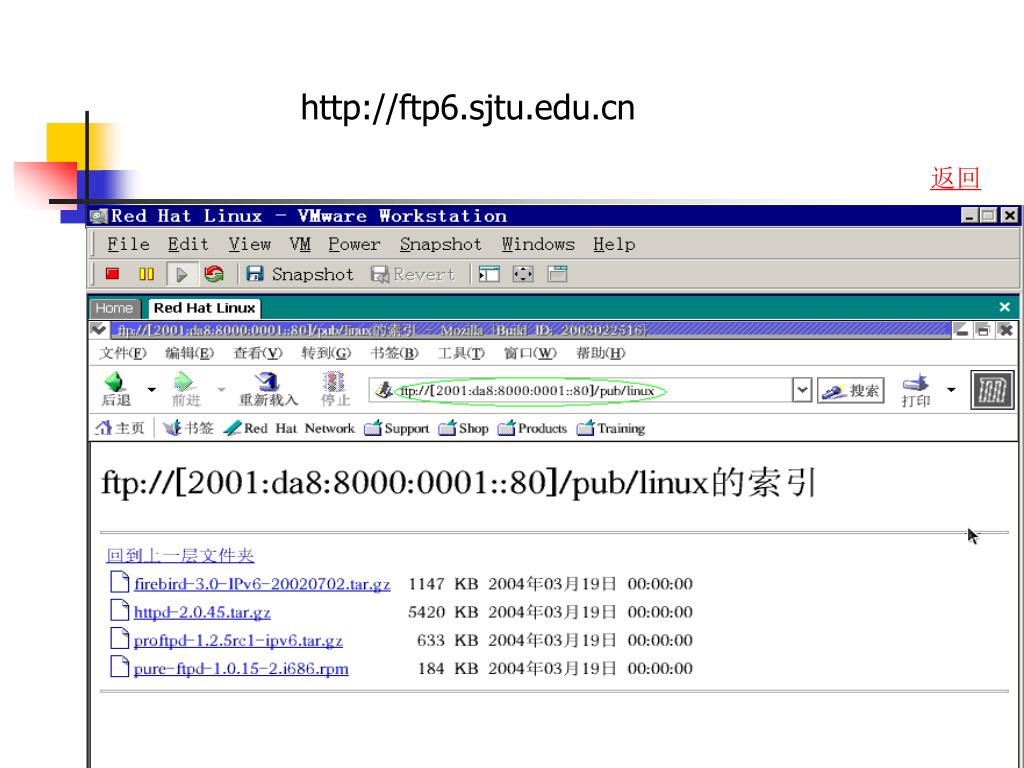
Task: Click the 打印 print button
Action: pos(916,391)
